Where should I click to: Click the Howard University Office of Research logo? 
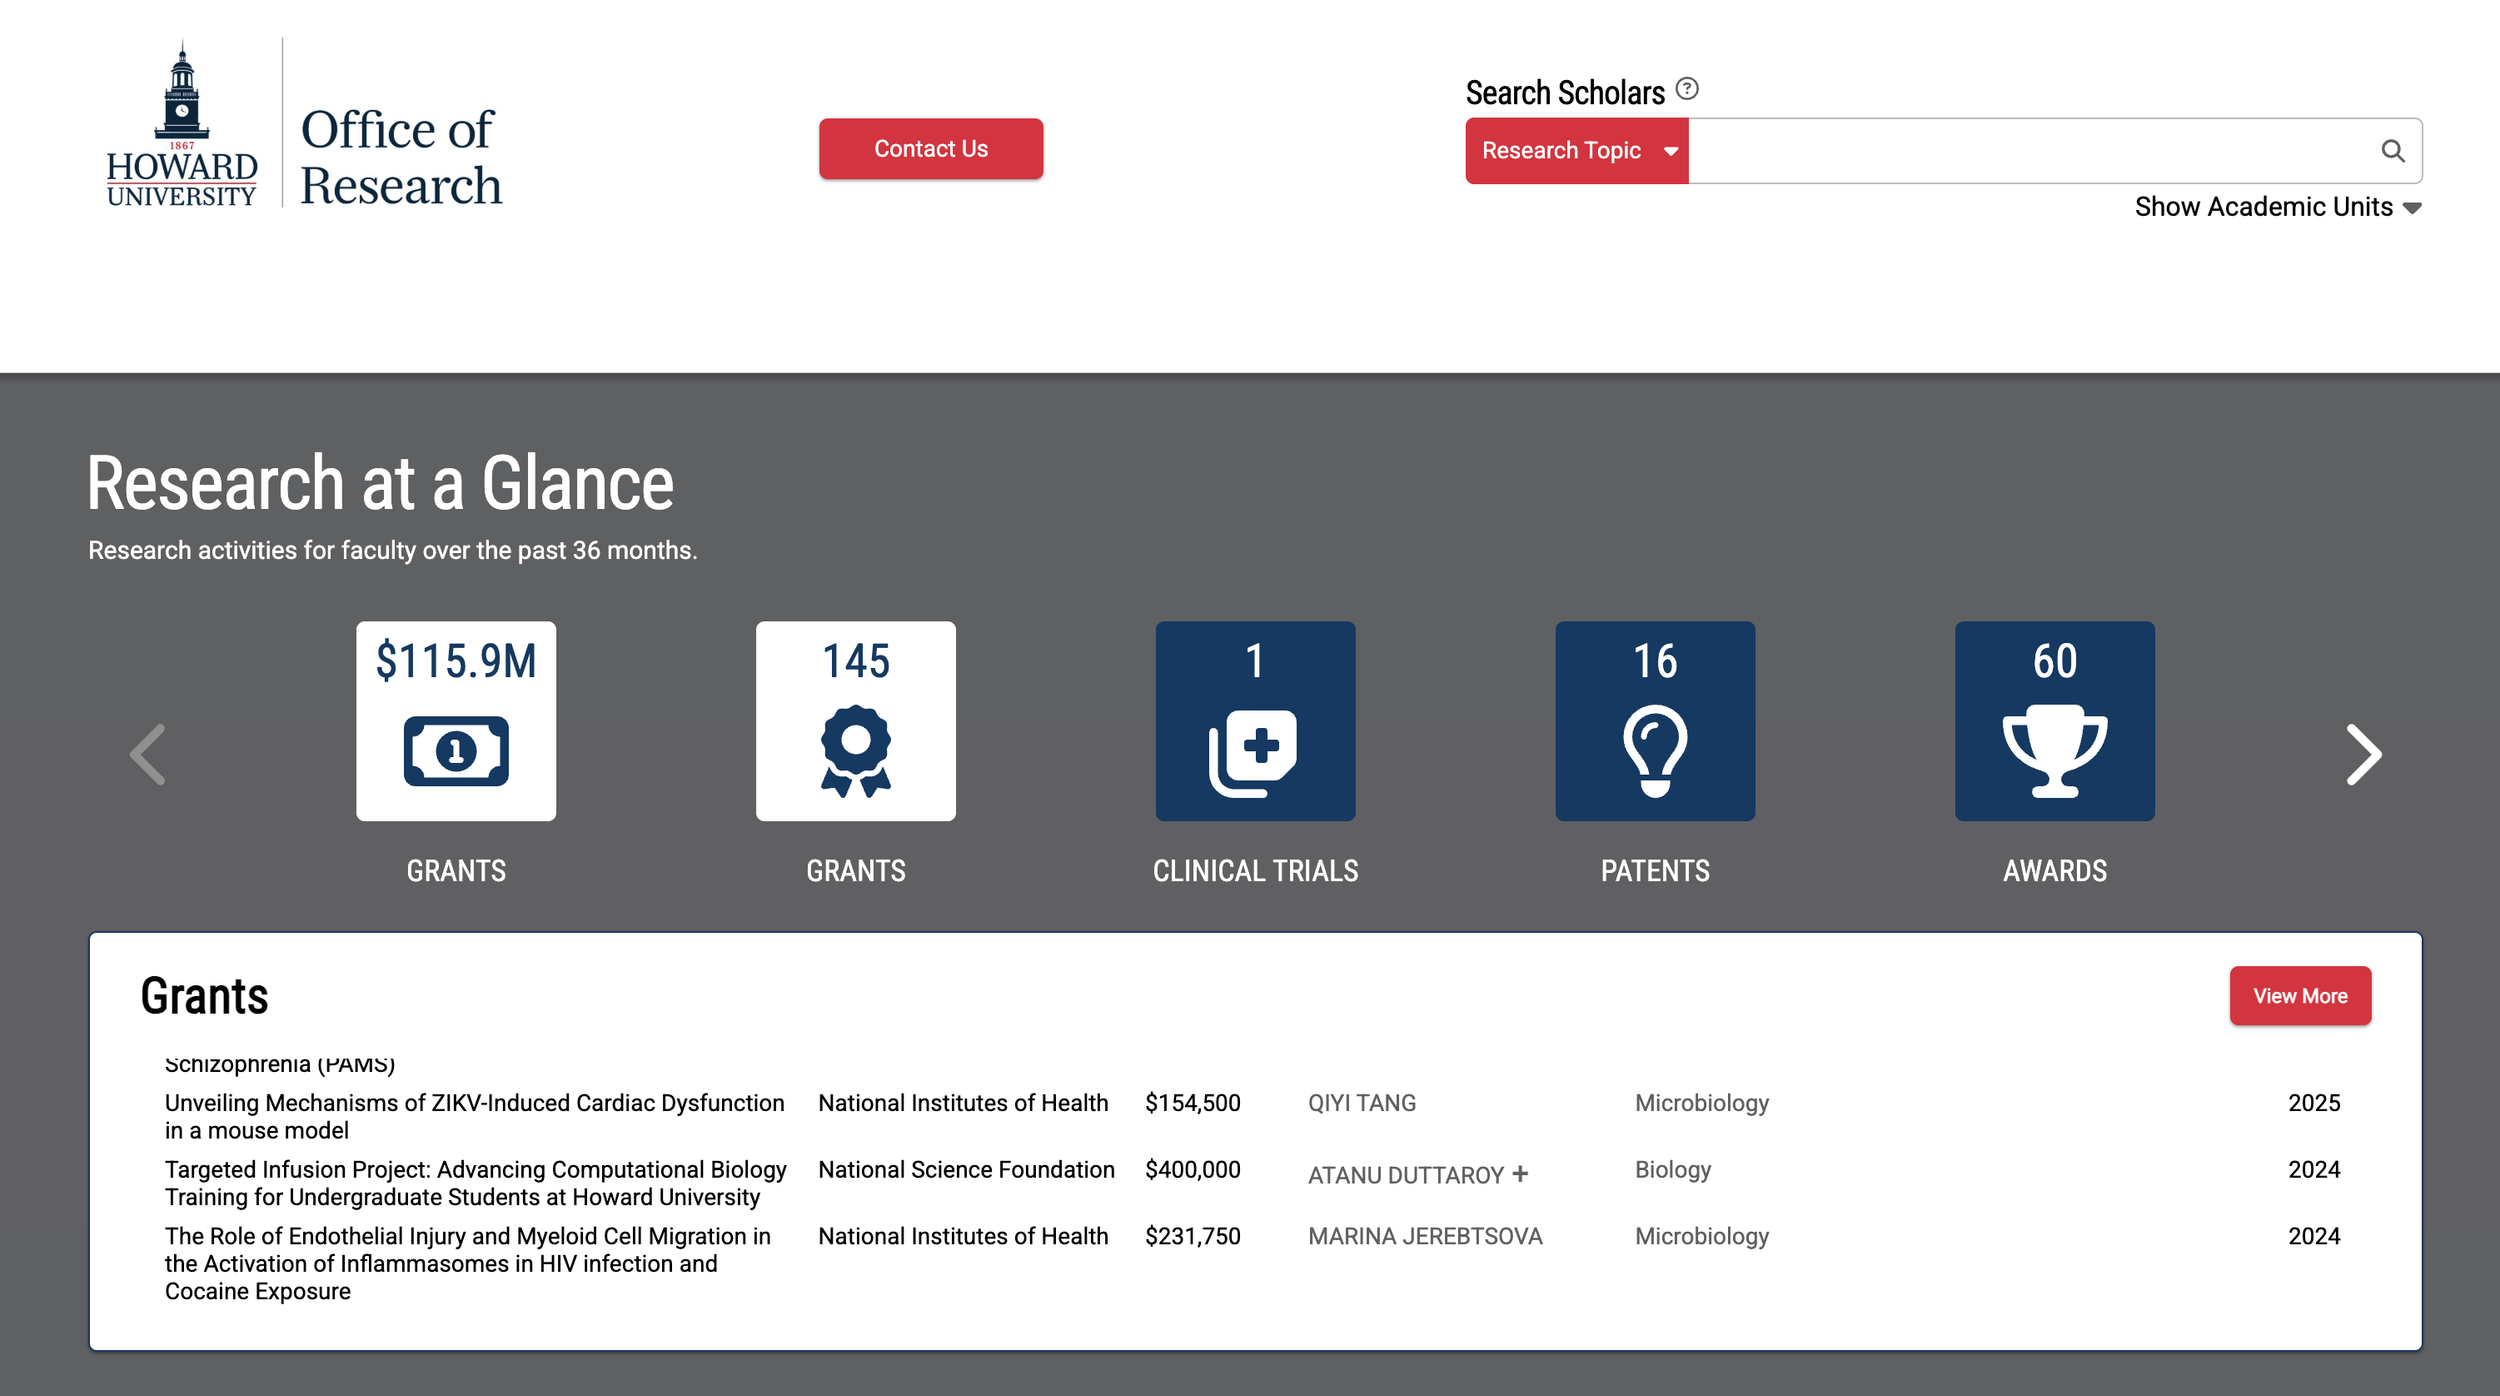coord(304,125)
